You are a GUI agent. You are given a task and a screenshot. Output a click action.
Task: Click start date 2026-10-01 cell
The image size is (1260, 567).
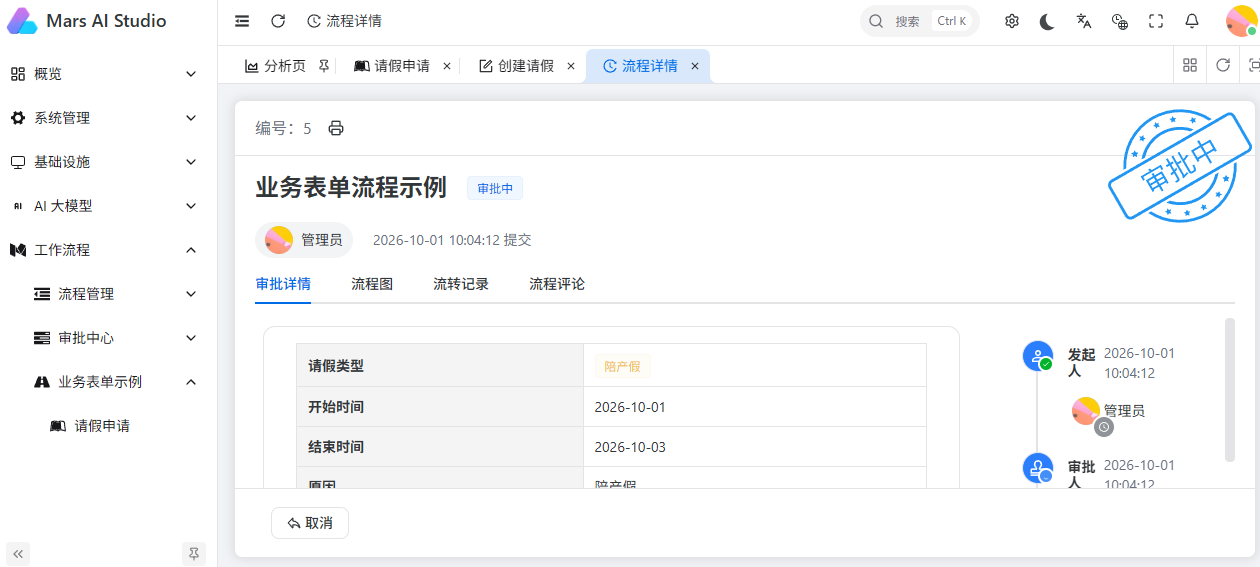[x=755, y=407]
